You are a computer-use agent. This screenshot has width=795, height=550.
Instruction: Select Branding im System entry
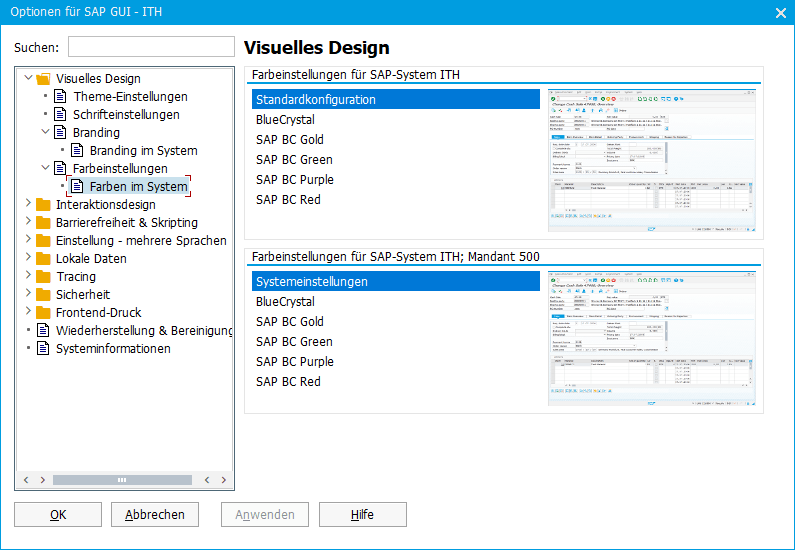coord(143,151)
